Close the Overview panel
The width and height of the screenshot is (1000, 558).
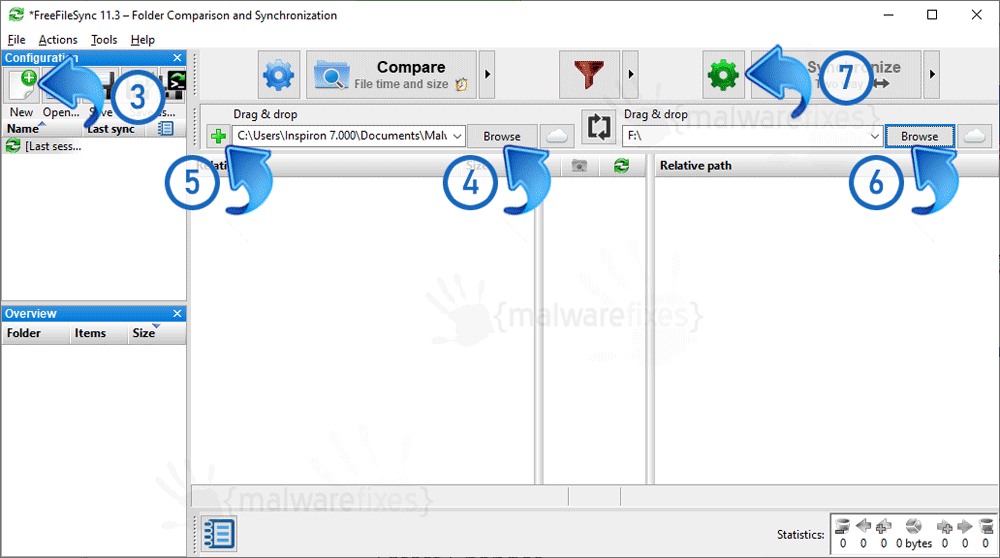[x=177, y=314]
